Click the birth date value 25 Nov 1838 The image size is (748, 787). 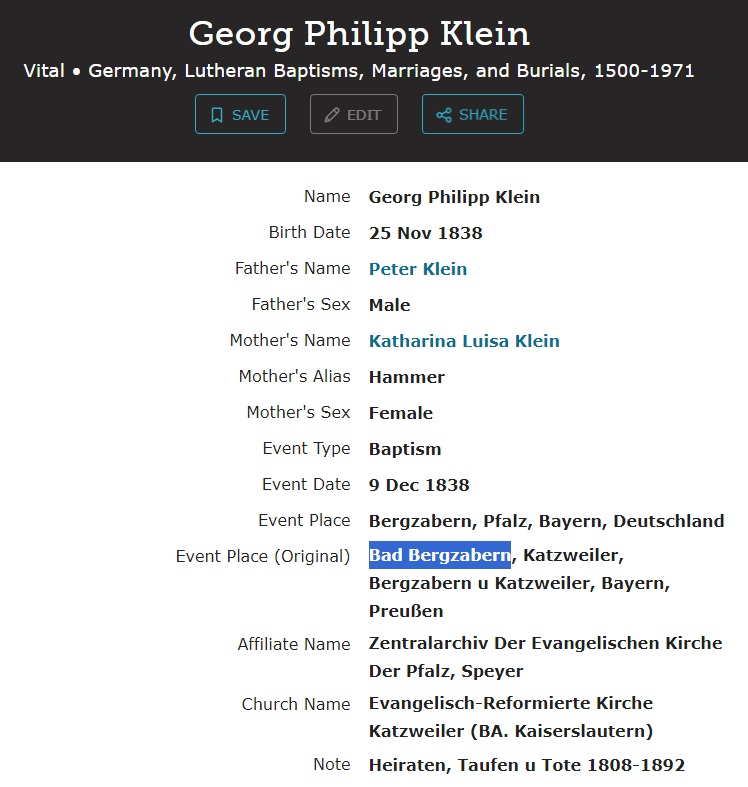[x=425, y=233]
